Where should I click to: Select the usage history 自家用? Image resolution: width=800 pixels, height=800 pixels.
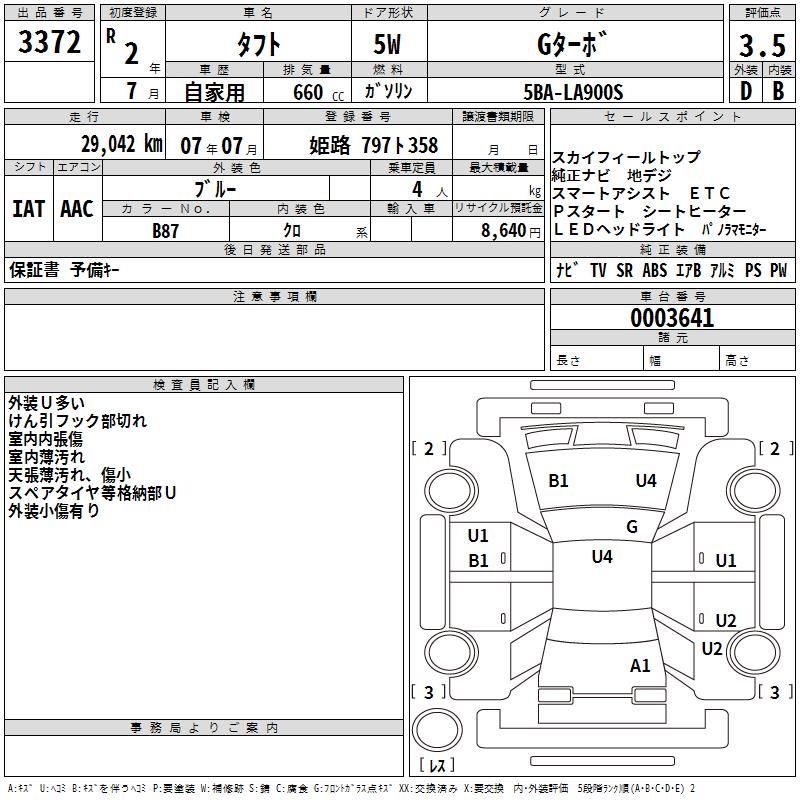click(214, 92)
